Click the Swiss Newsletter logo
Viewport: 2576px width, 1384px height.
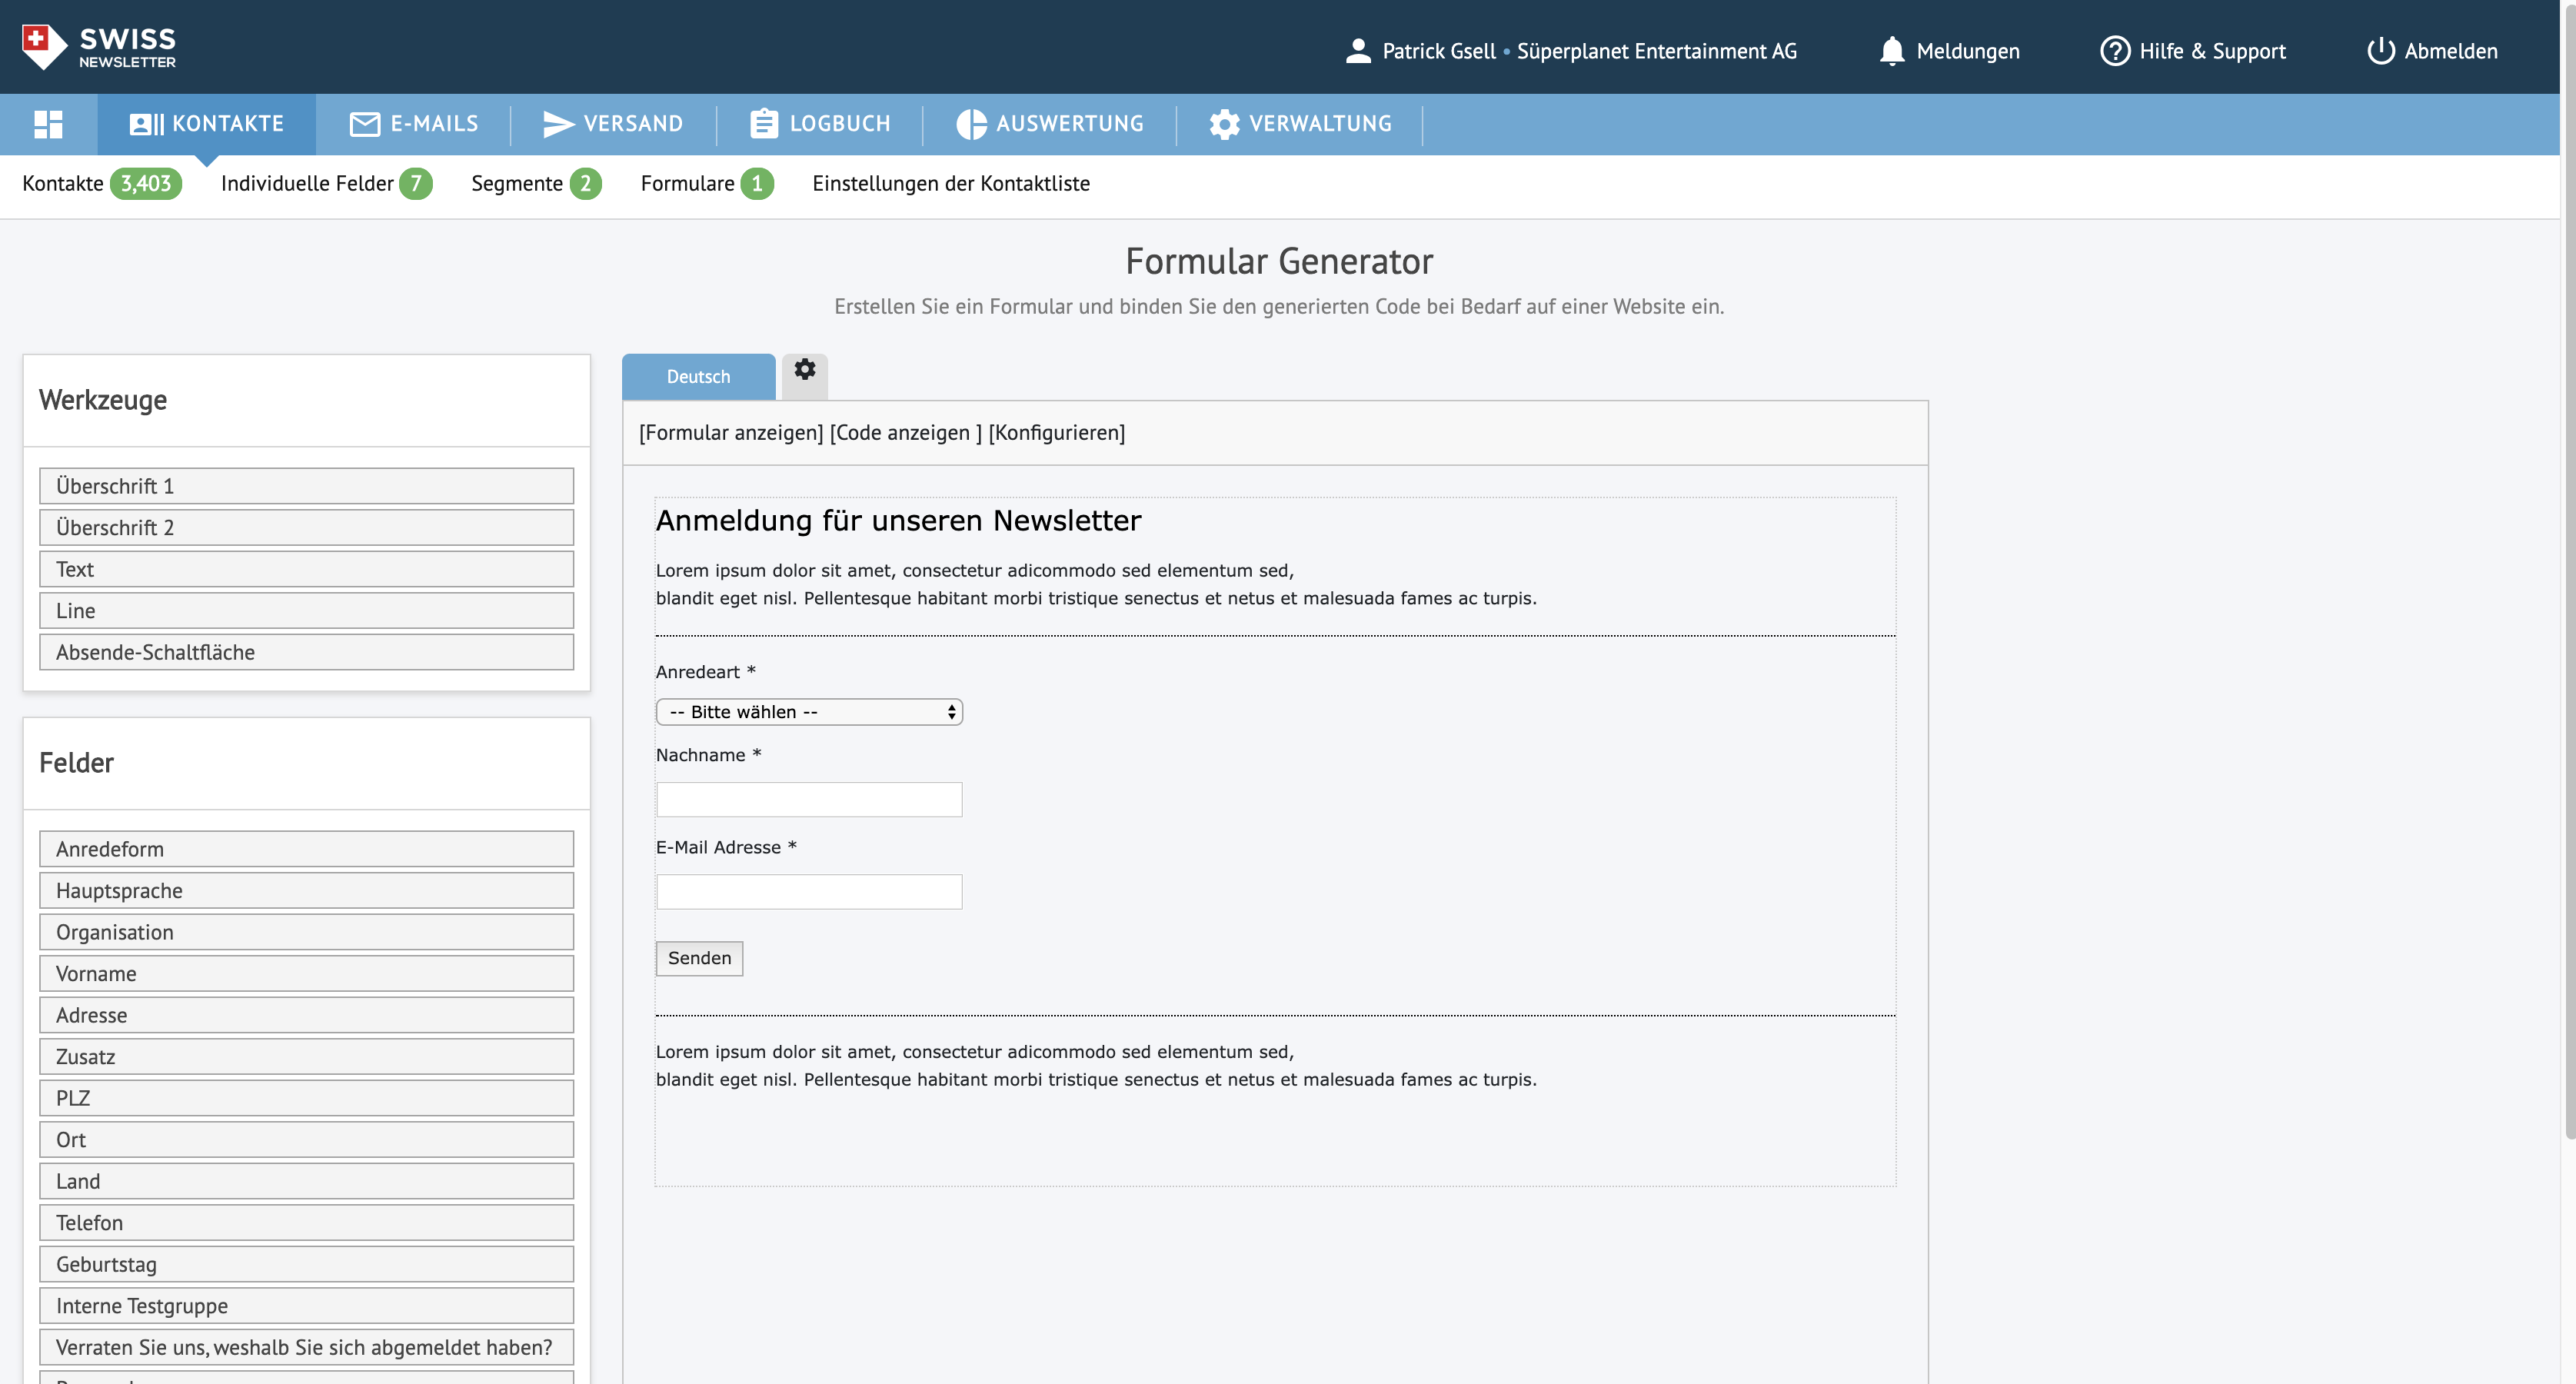click(98, 47)
